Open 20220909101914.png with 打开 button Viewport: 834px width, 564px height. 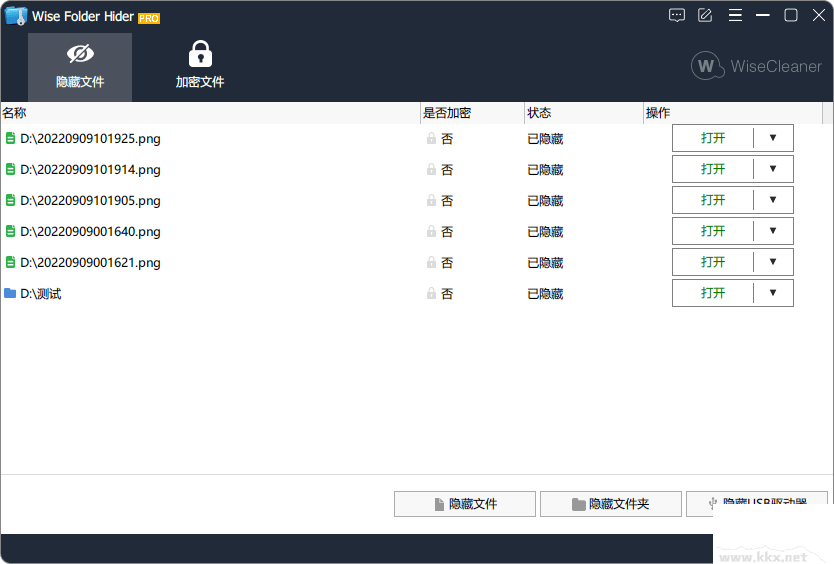(713, 169)
